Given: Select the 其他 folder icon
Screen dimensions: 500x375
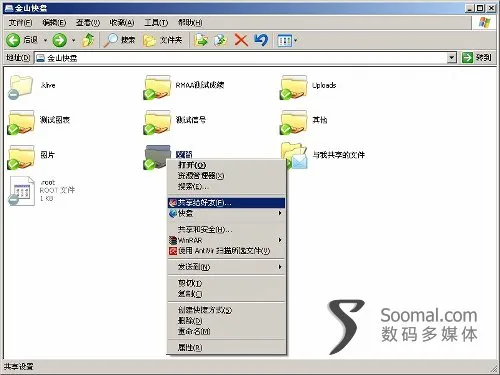Looking at the screenshot, I should (x=293, y=122).
